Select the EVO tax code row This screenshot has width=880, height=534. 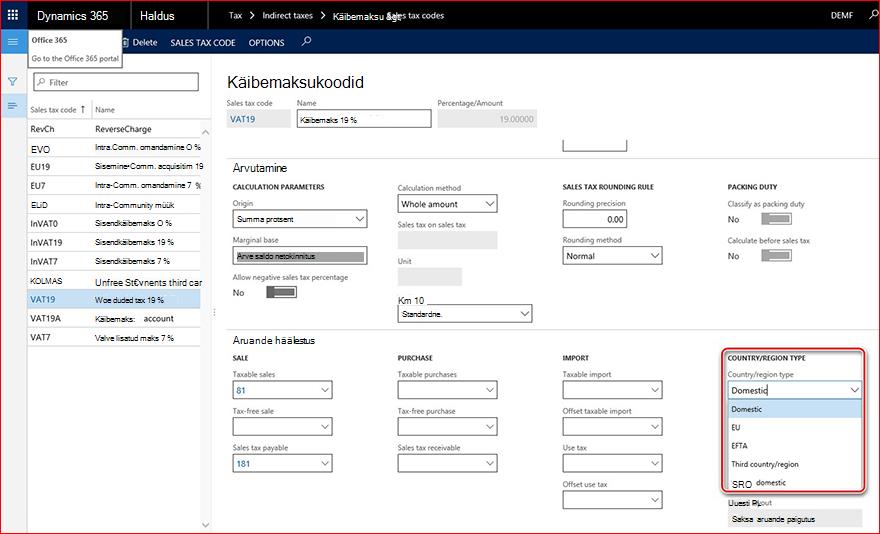(x=114, y=148)
